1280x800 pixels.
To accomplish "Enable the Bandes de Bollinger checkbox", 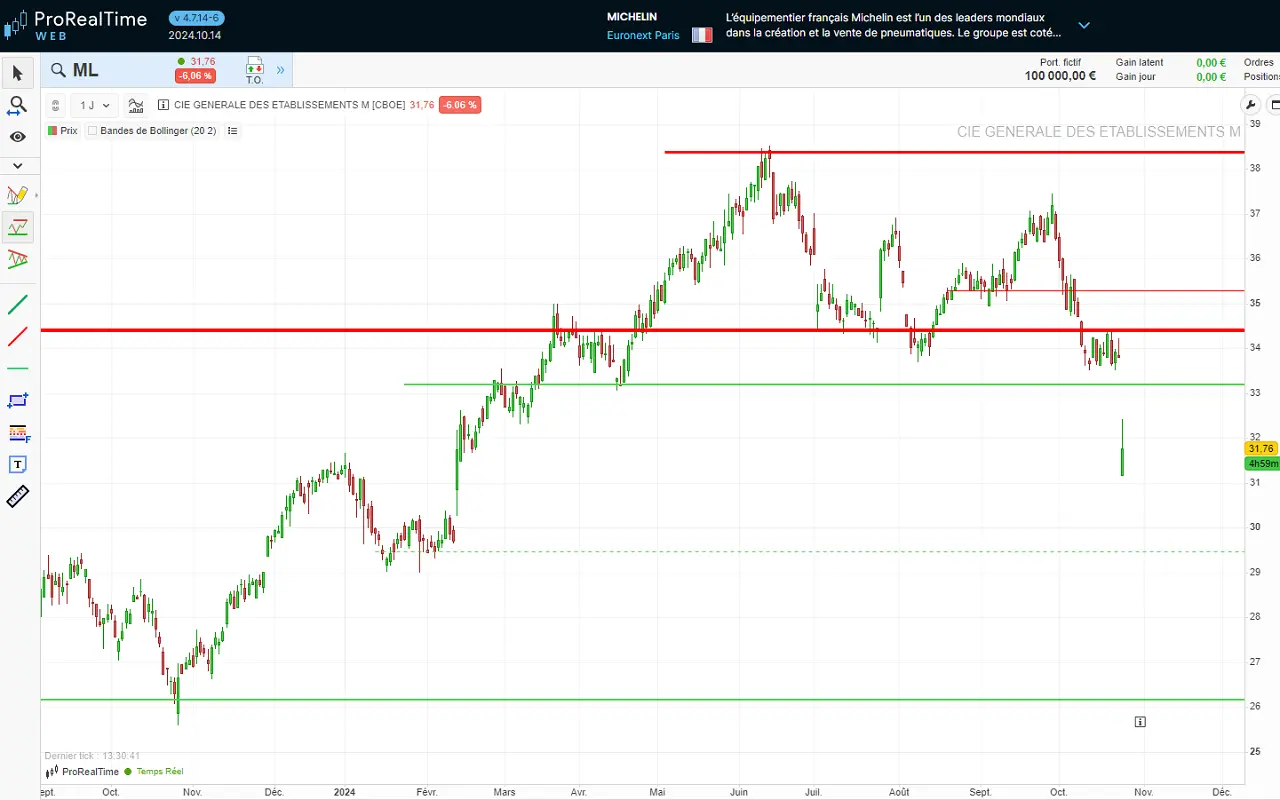I will coord(92,131).
